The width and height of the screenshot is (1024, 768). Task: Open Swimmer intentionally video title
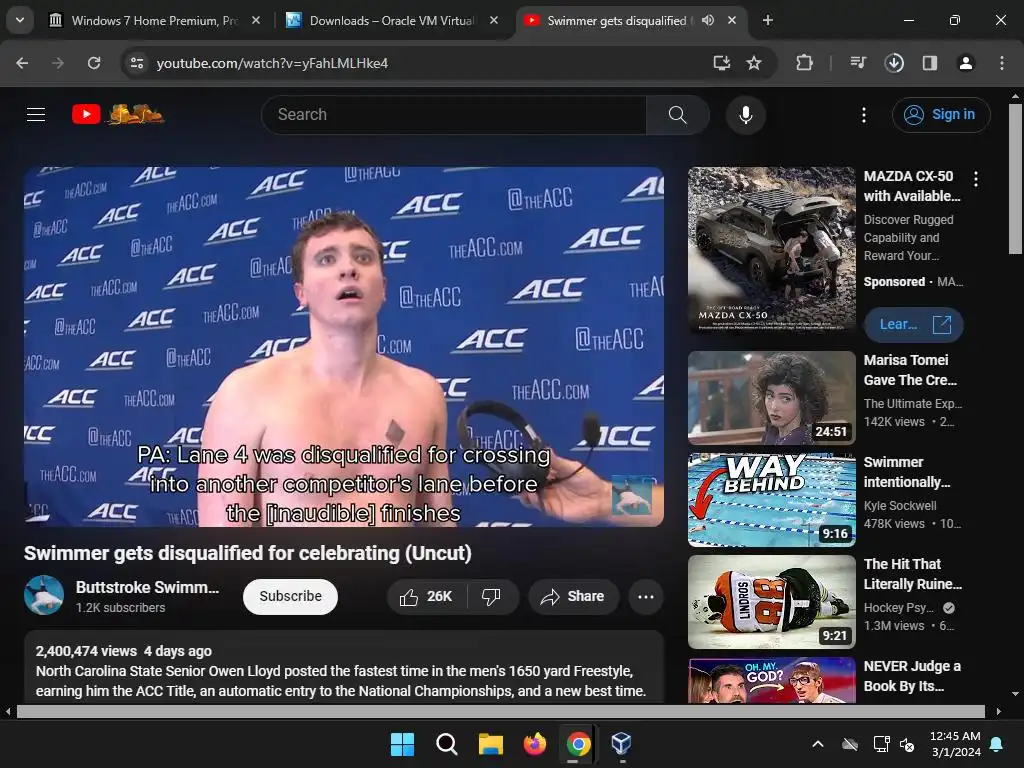click(x=907, y=472)
